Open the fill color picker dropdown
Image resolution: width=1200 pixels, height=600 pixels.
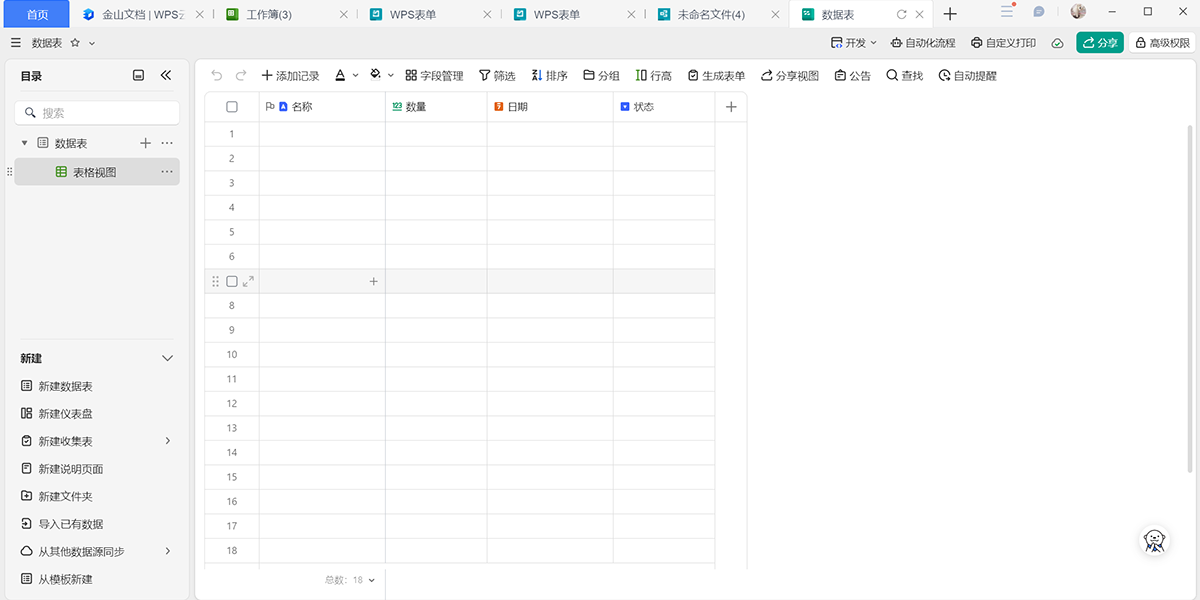coord(391,76)
